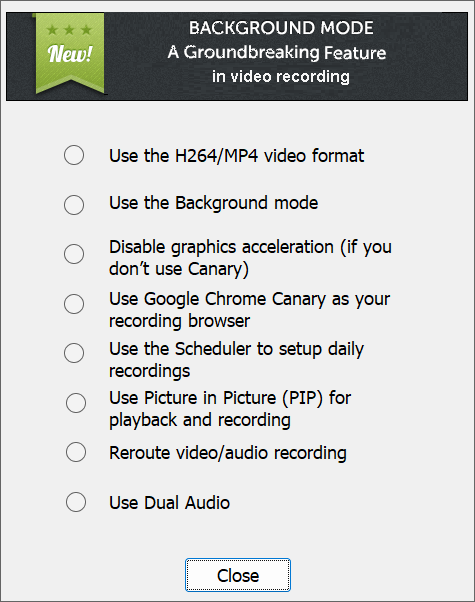
Task: Select the Use Dual Audio radio button
Action: coord(76,502)
